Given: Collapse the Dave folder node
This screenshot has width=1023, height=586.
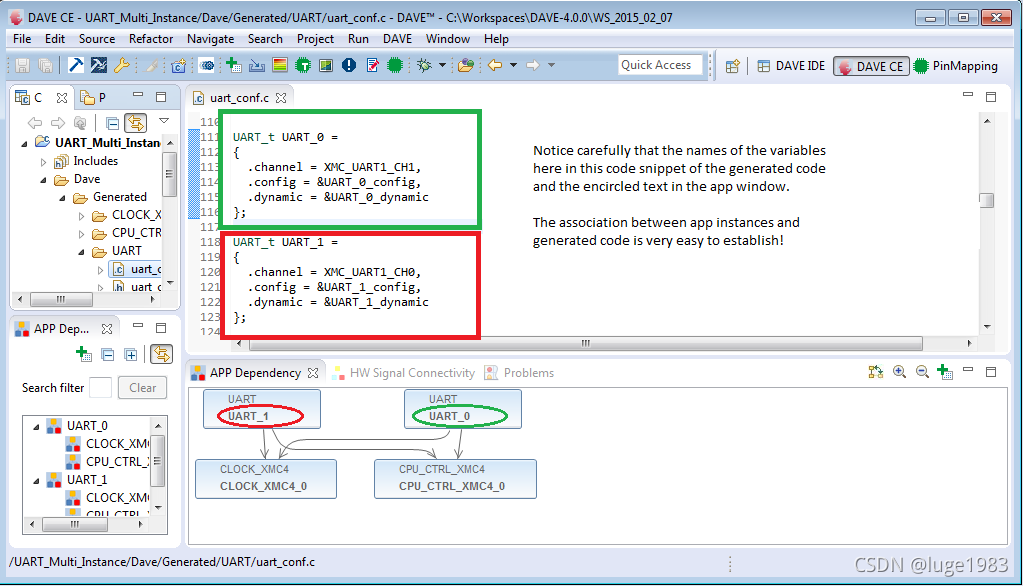Looking at the screenshot, I should tap(43, 179).
